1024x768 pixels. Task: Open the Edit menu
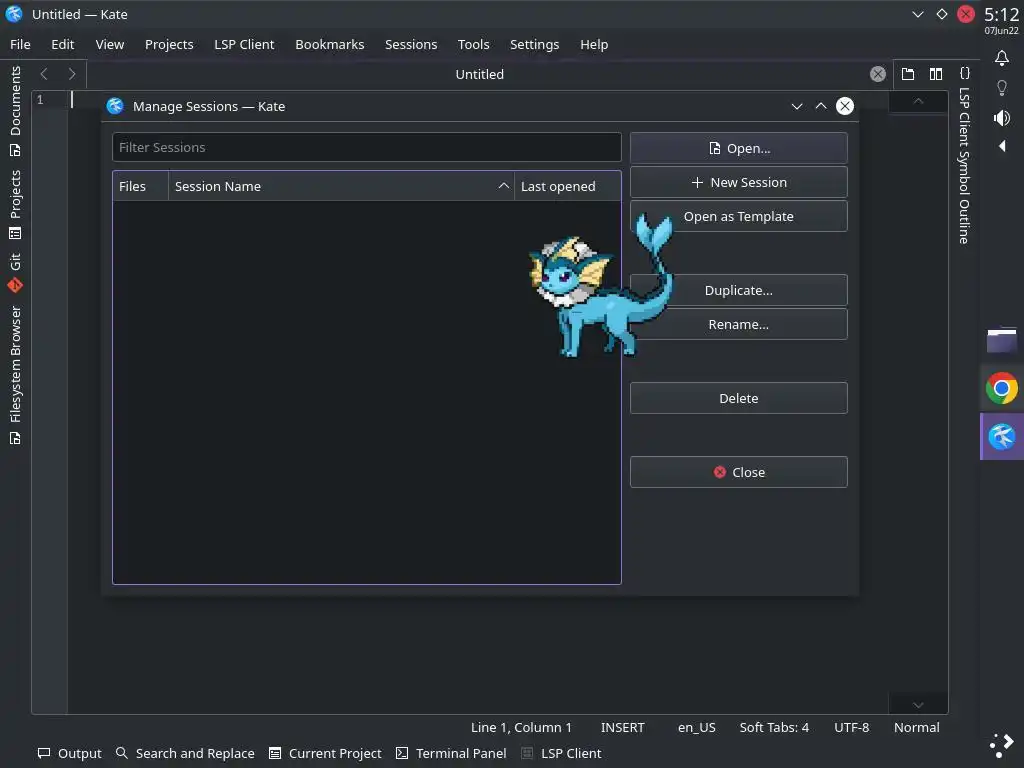coord(63,44)
